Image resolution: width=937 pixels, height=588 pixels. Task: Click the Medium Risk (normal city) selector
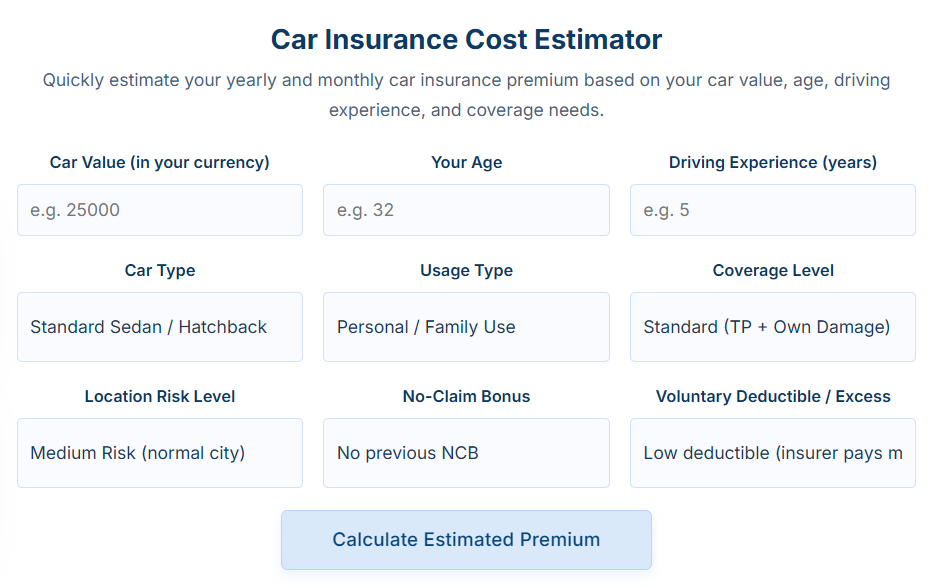(160, 453)
